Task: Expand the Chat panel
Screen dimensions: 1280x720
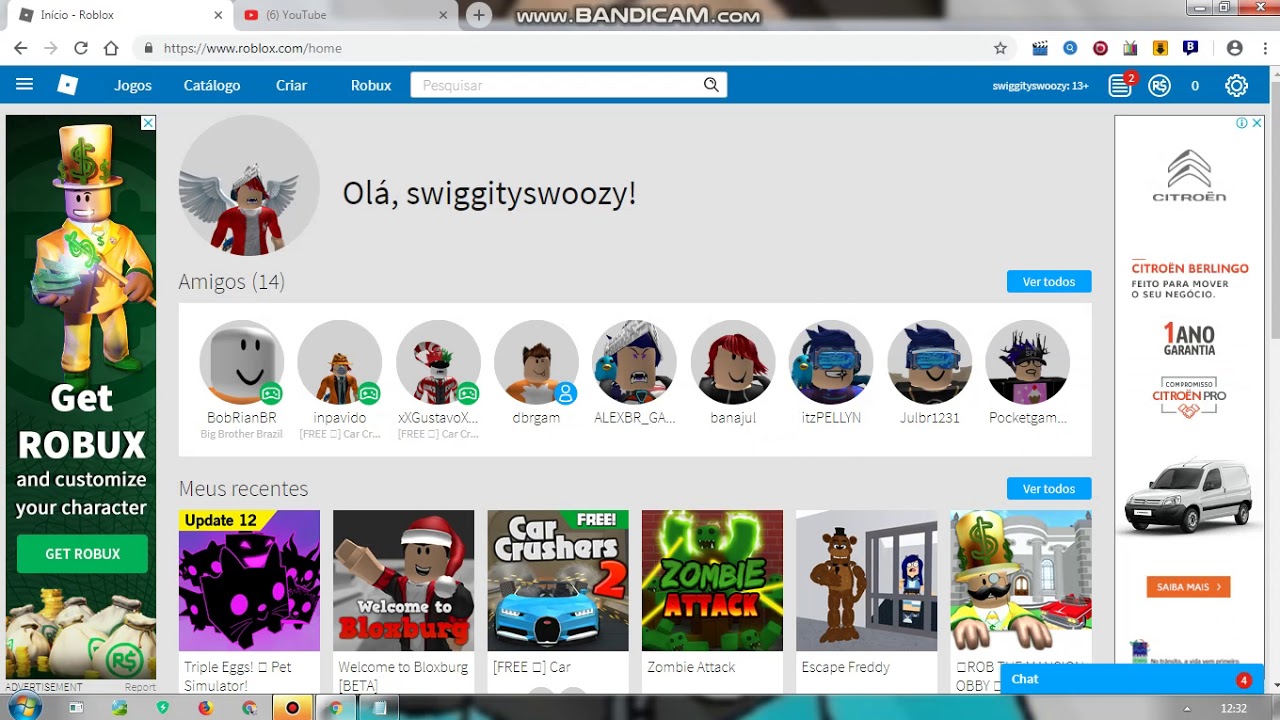Action: [1132, 679]
